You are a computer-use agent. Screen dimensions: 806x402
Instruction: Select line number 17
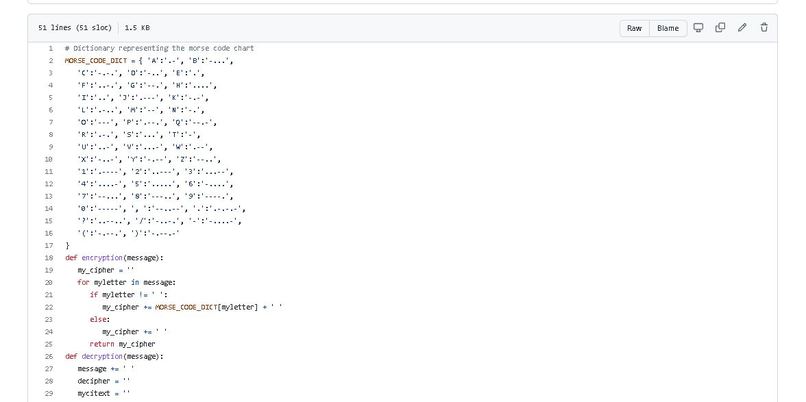(x=49, y=246)
